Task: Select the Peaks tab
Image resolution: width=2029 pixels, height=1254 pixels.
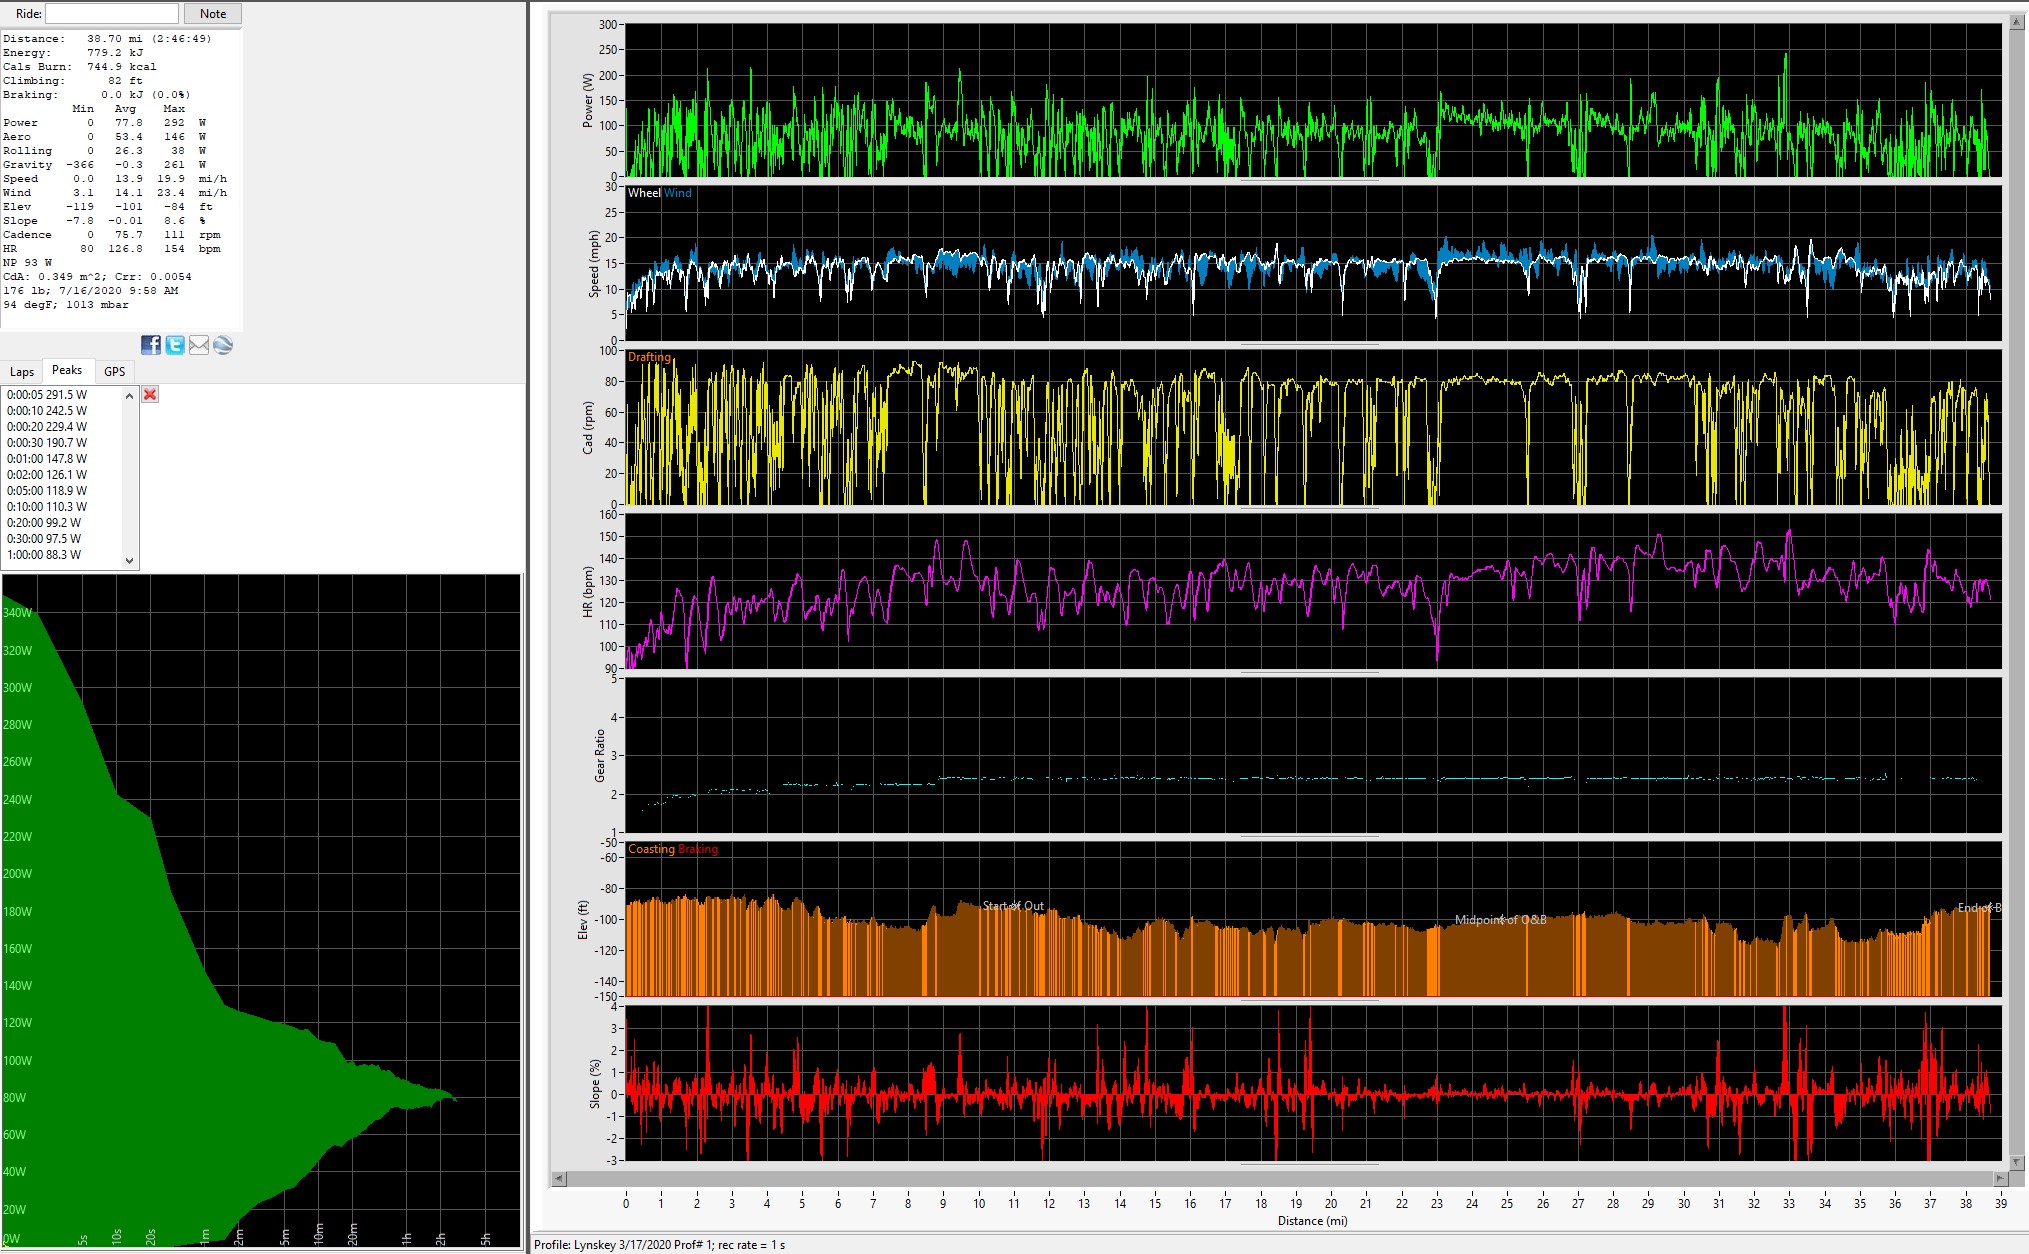Action: [67, 370]
